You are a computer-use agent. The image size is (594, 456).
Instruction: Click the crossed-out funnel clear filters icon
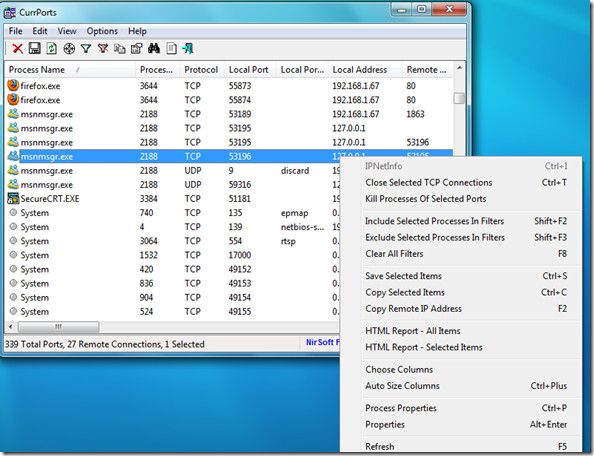point(103,48)
